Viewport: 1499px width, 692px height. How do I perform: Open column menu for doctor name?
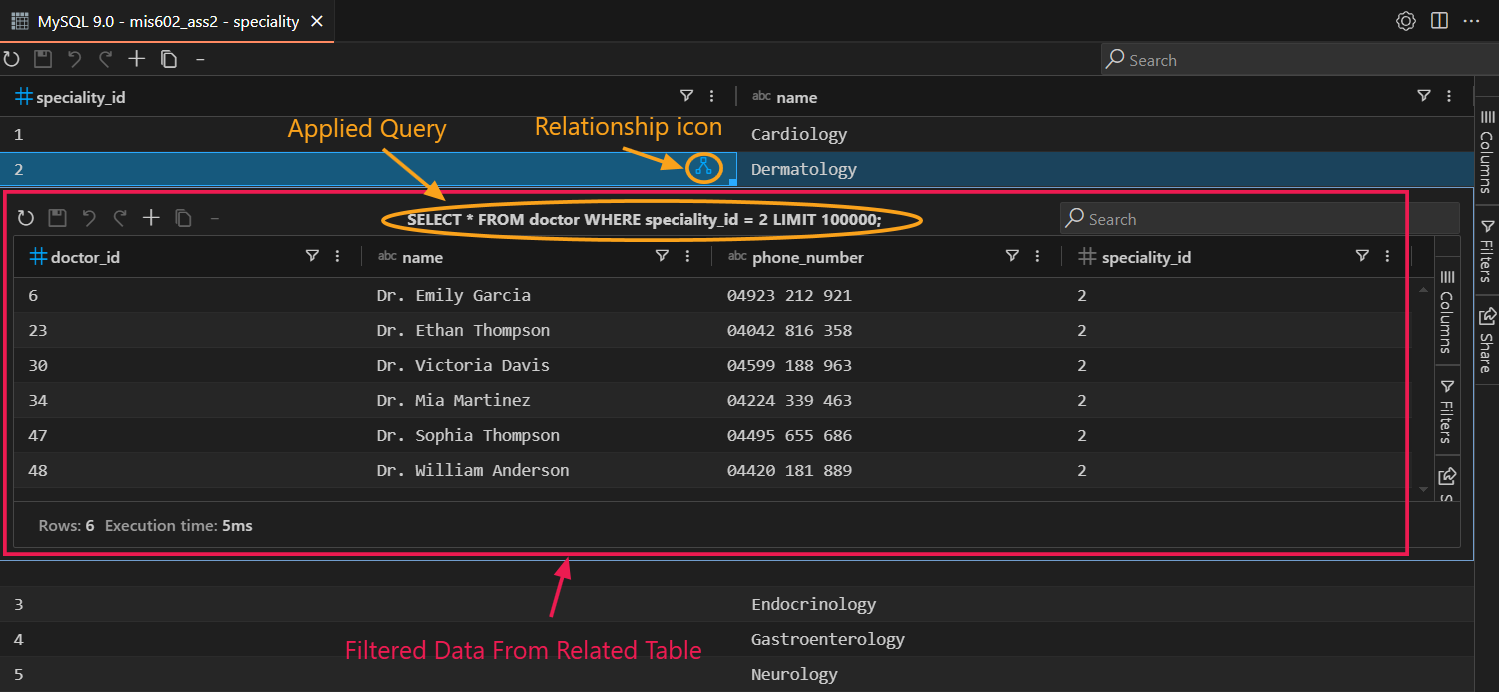pyautogui.click(x=687, y=256)
